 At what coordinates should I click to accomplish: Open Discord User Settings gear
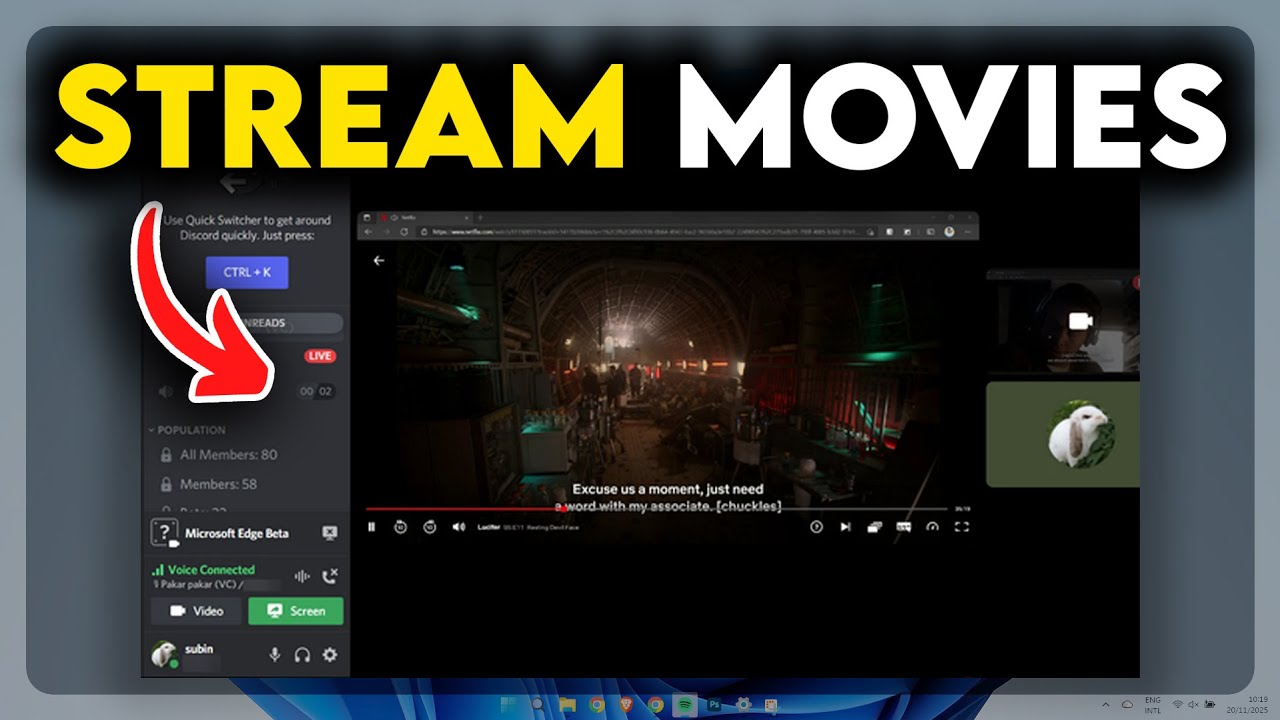pos(329,655)
